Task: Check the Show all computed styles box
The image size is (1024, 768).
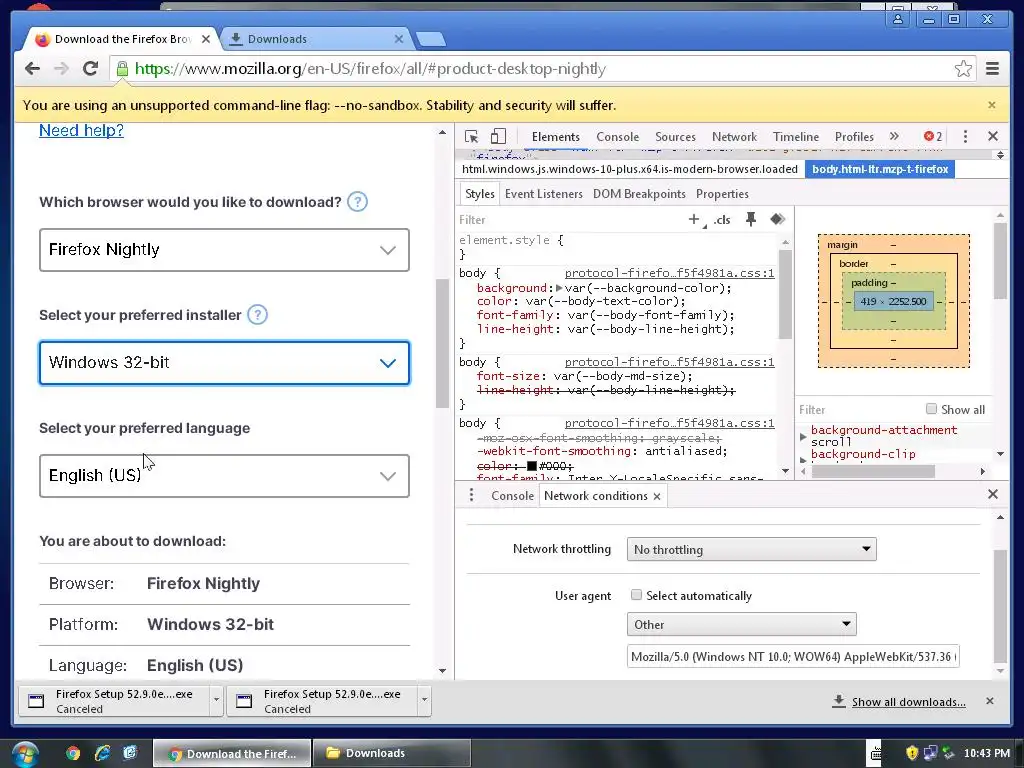Action: 931,409
